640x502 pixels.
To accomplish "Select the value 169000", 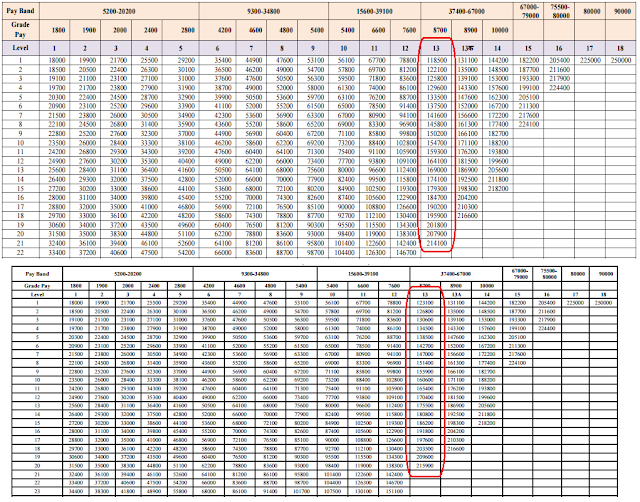I will tap(437, 170).
